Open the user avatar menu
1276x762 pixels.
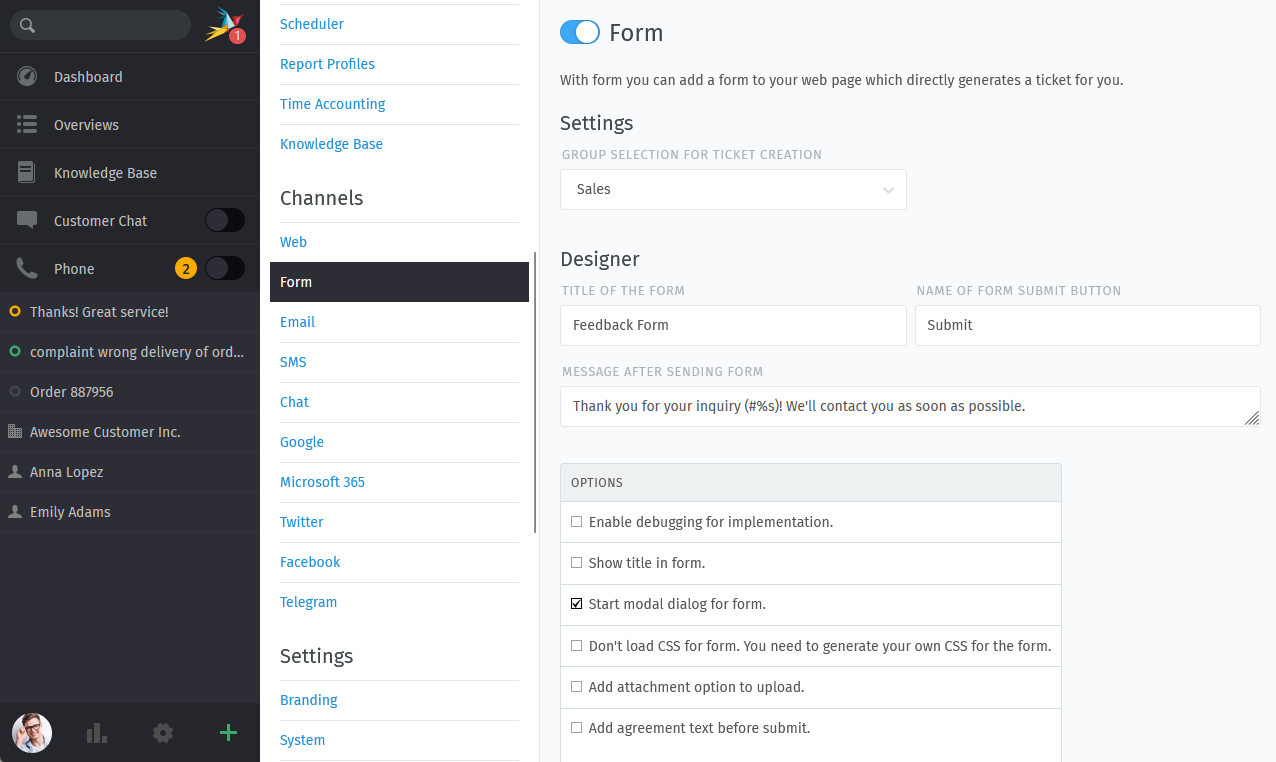pyautogui.click(x=32, y=733)
